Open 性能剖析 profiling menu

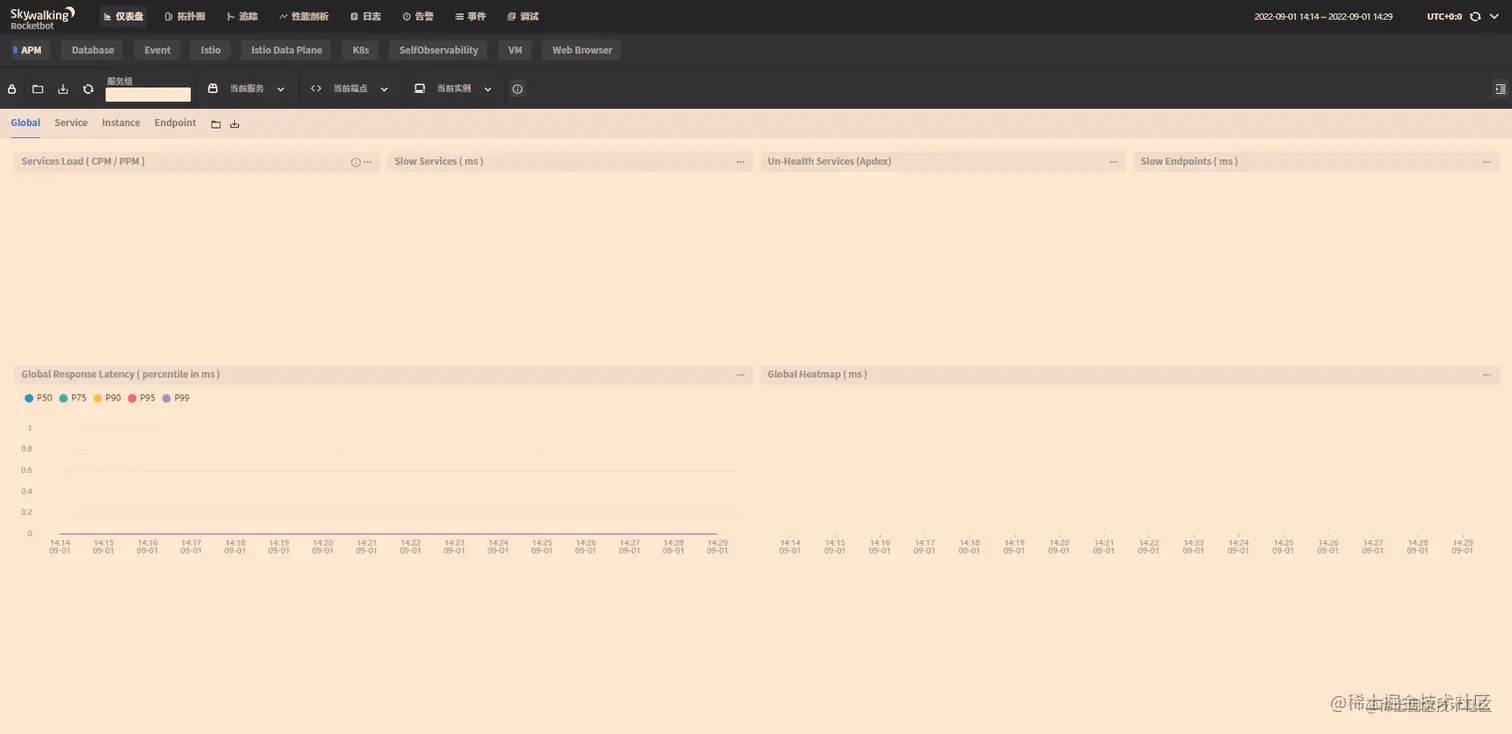[x=304, y=17]
